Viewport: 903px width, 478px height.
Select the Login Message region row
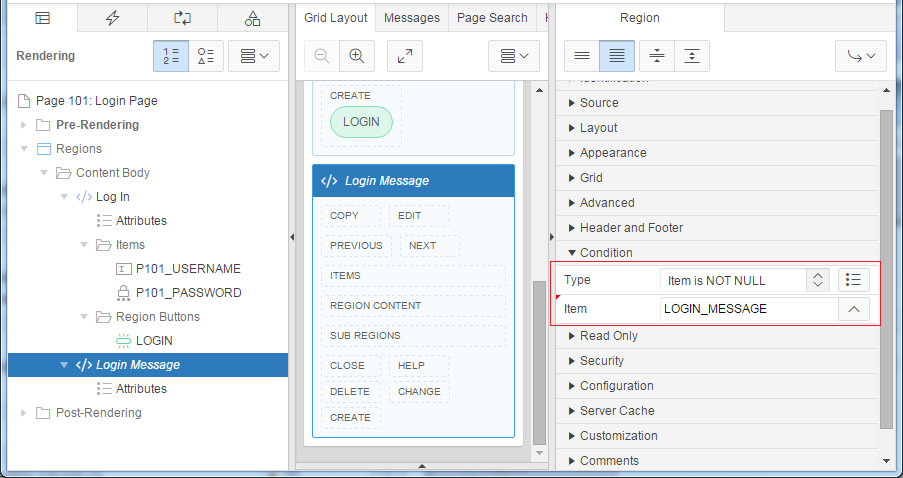[x=148, y=365]
